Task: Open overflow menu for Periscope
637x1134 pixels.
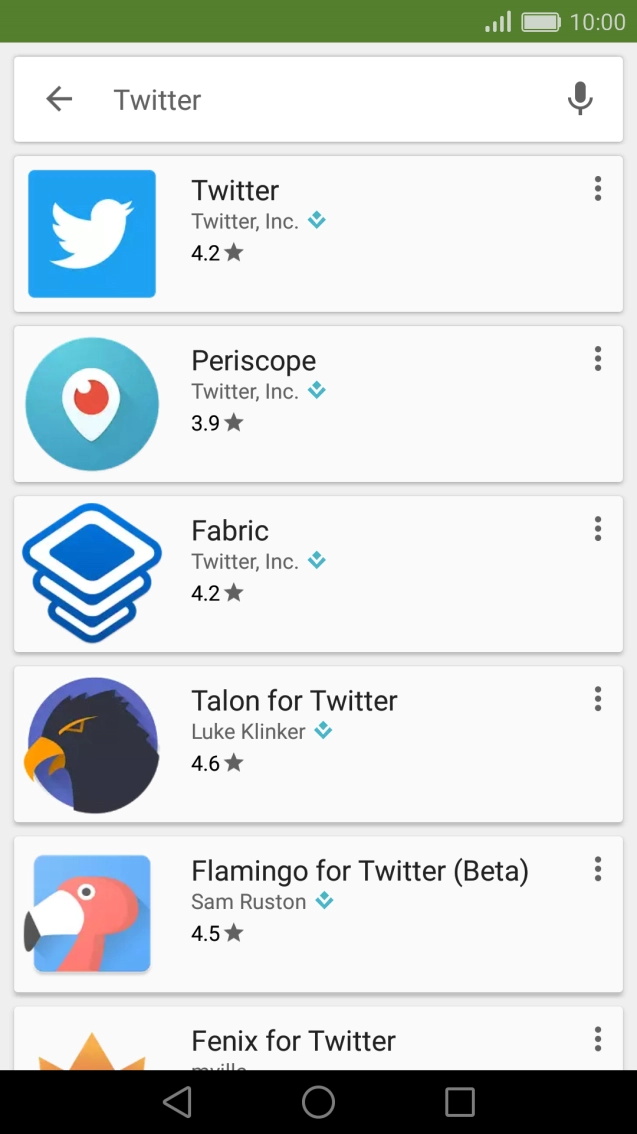Action: coord(597,359)
